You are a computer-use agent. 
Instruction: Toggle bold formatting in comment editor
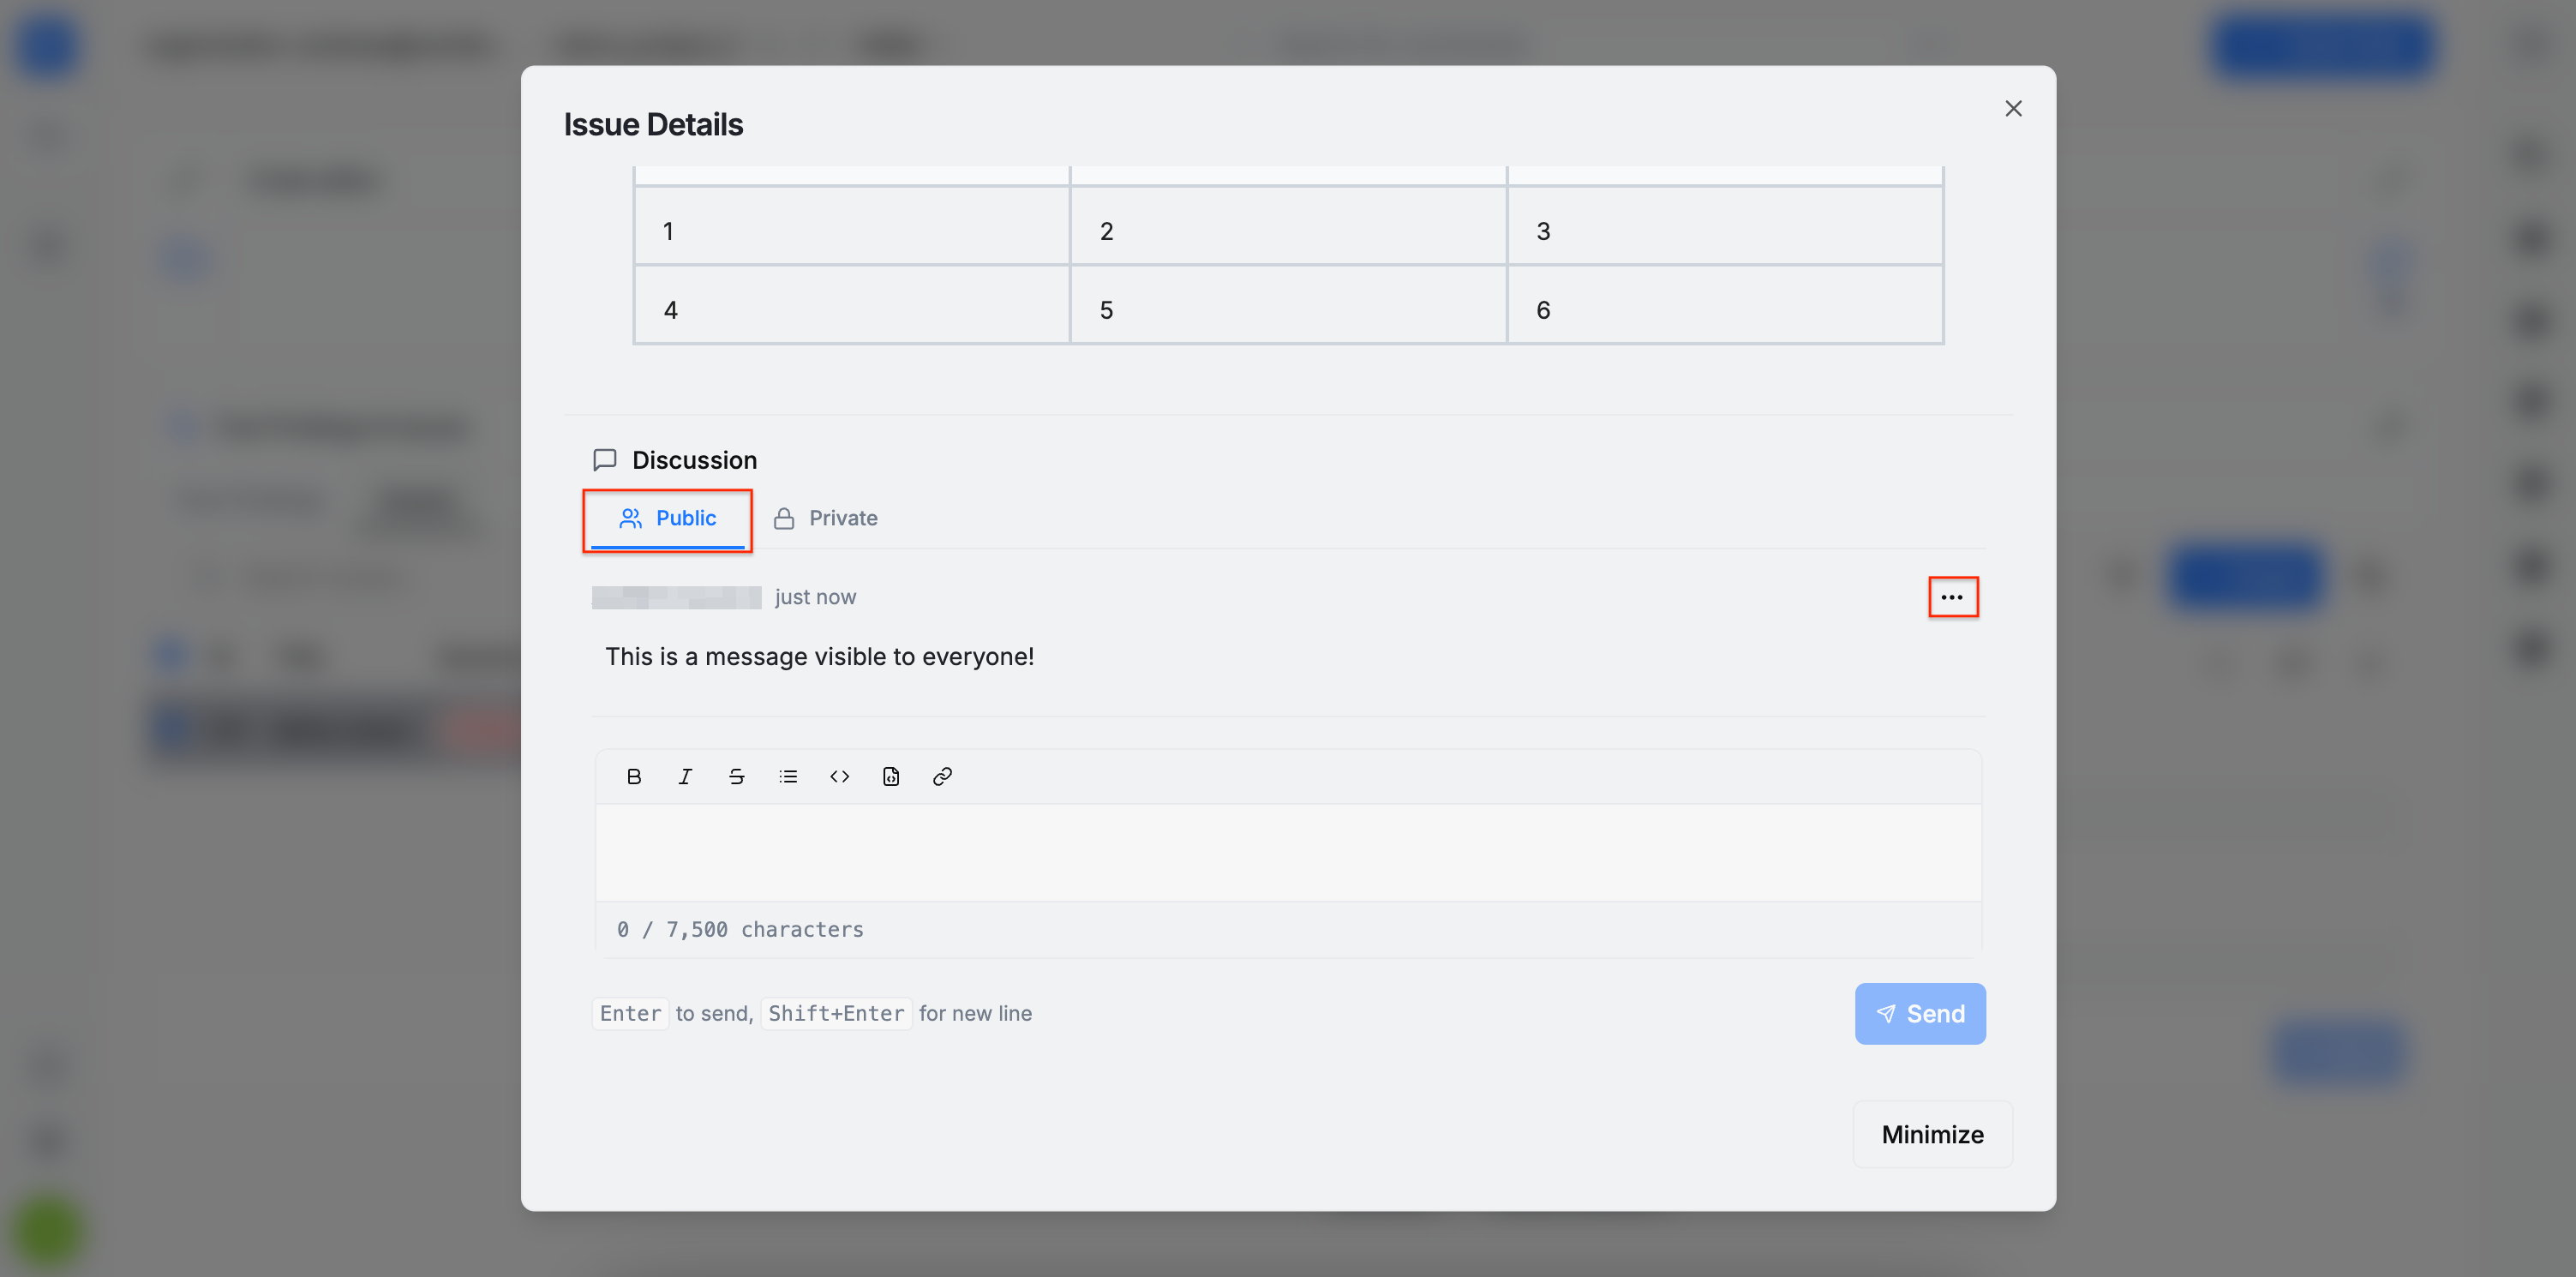[633, 776]
